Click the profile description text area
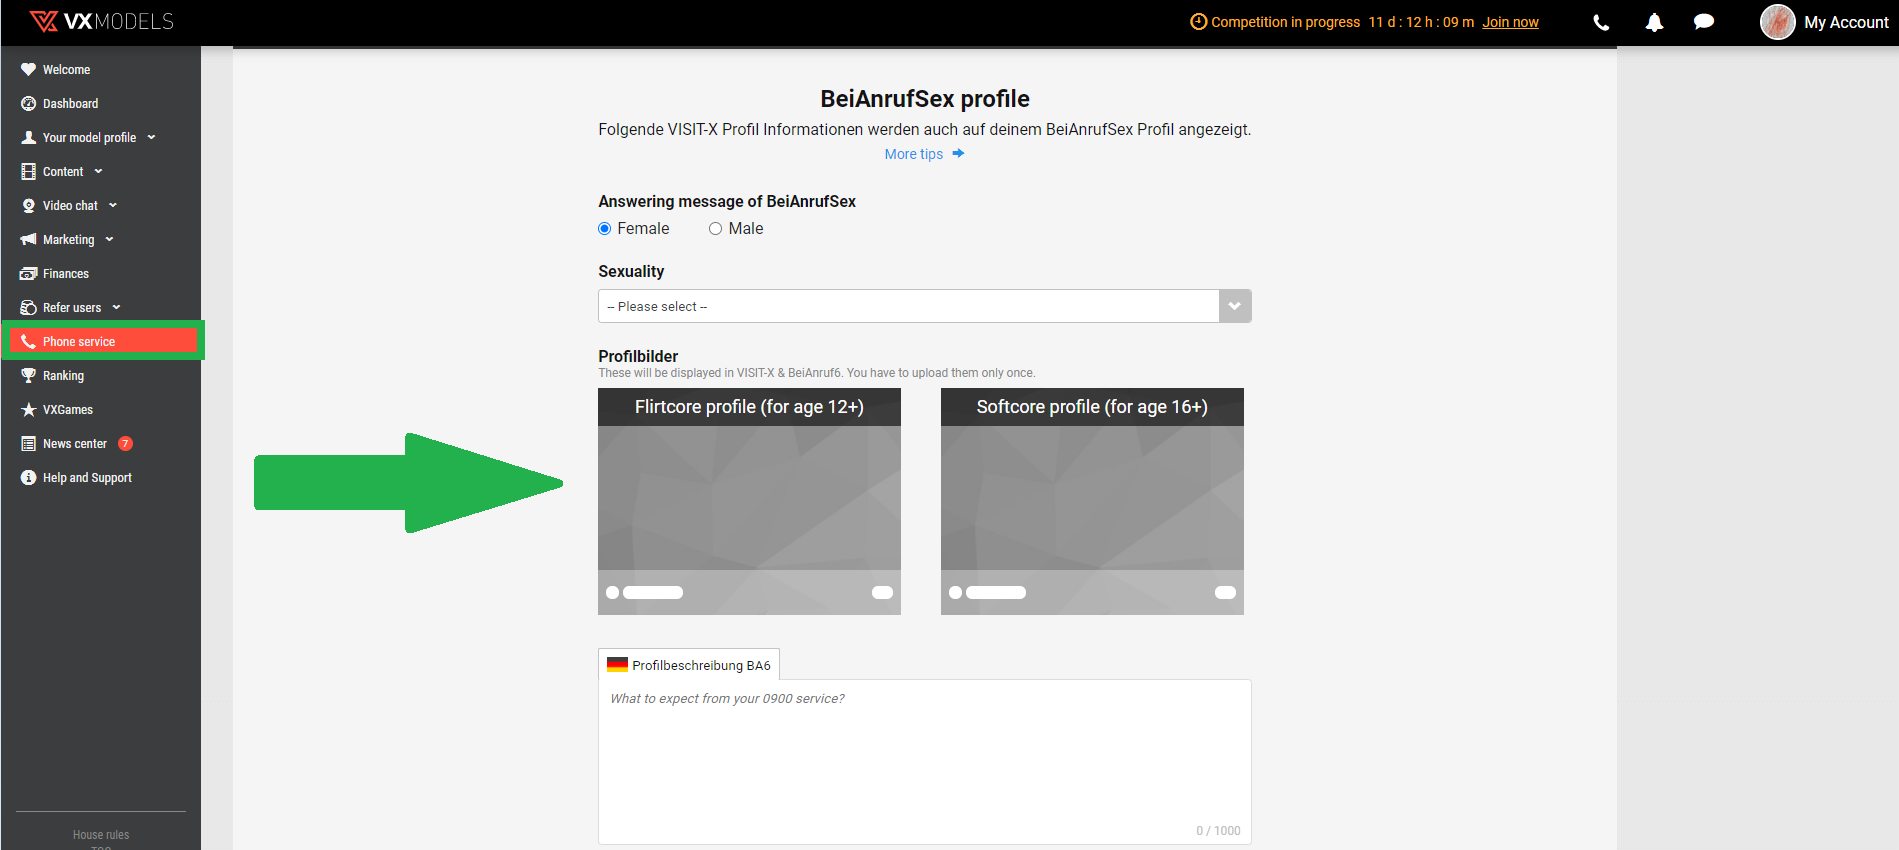Screen dimensions: 1899x850 tap(924, 762)
